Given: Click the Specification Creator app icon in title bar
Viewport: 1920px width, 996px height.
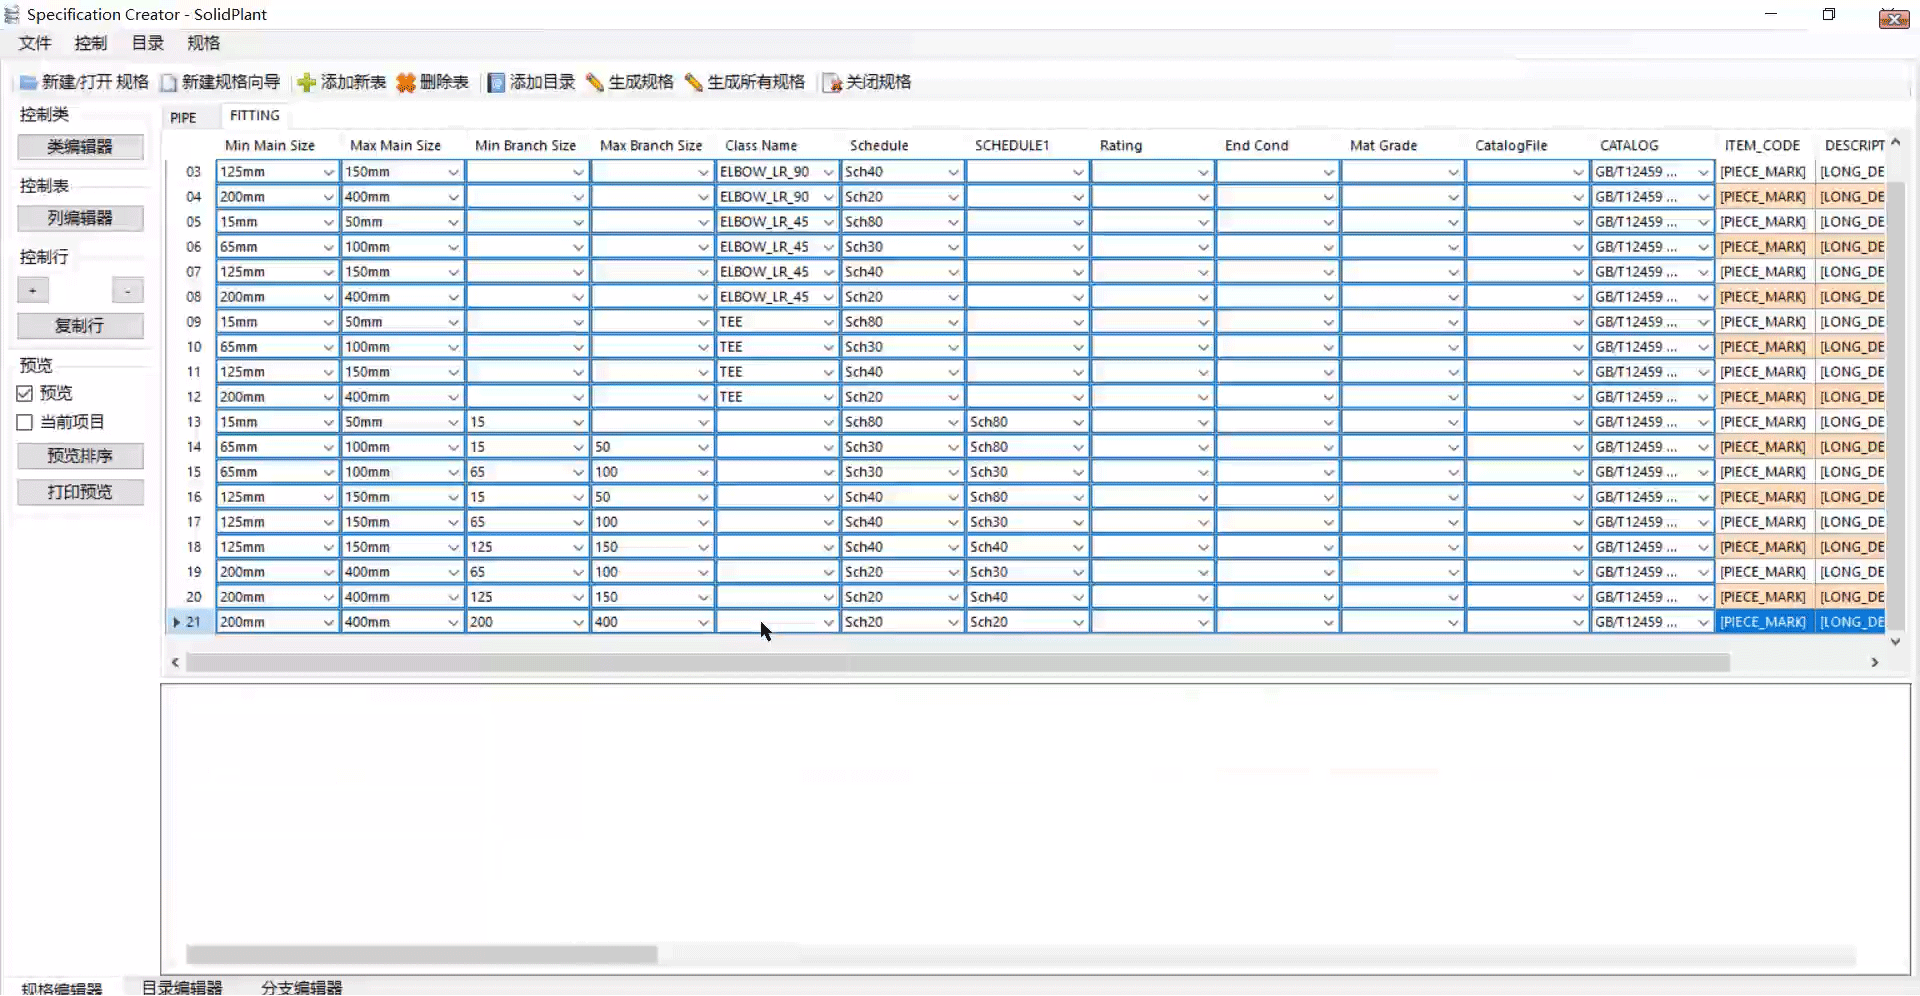Looking at the screenshot, I should (x=12, y=14).
